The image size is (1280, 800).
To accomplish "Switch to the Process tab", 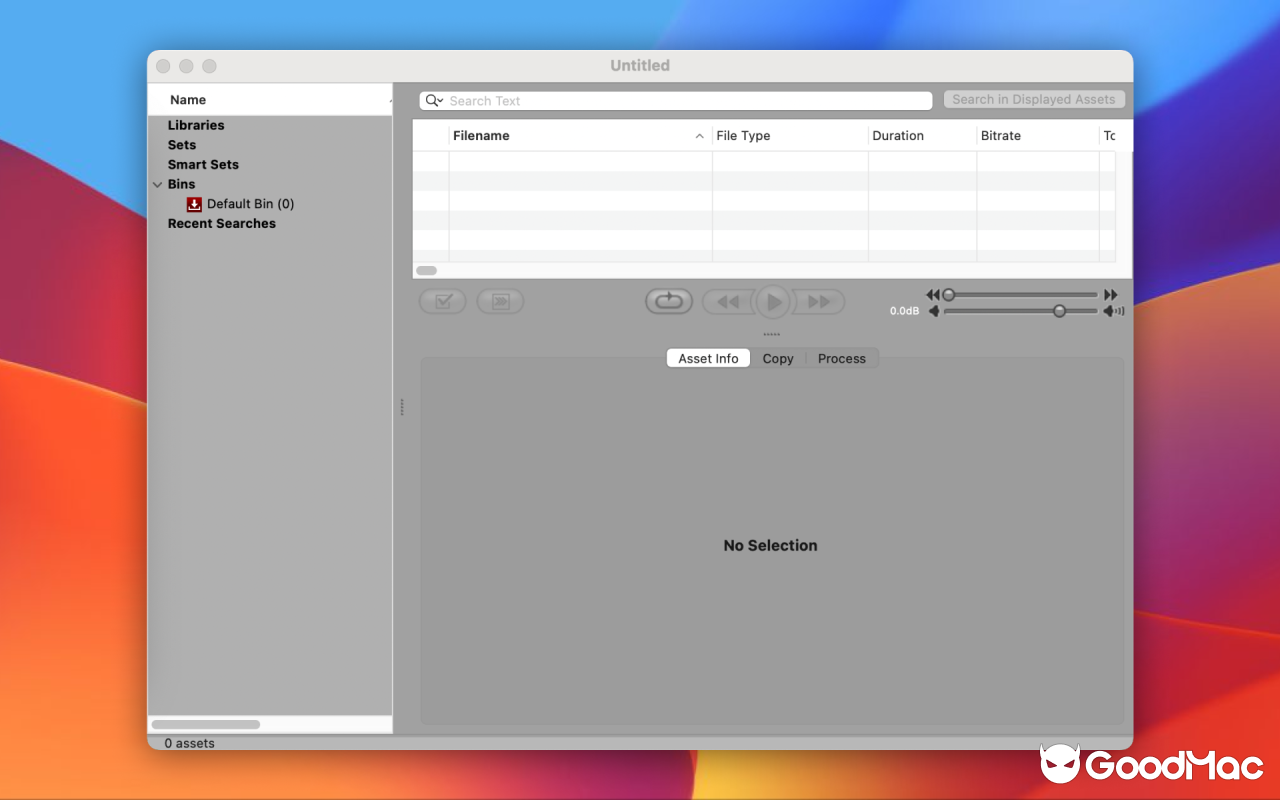I will tap(842, 358).
